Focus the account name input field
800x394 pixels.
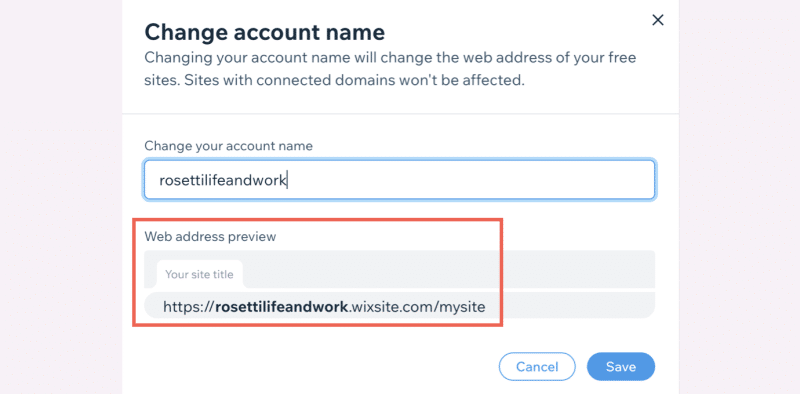coord(399,180)
